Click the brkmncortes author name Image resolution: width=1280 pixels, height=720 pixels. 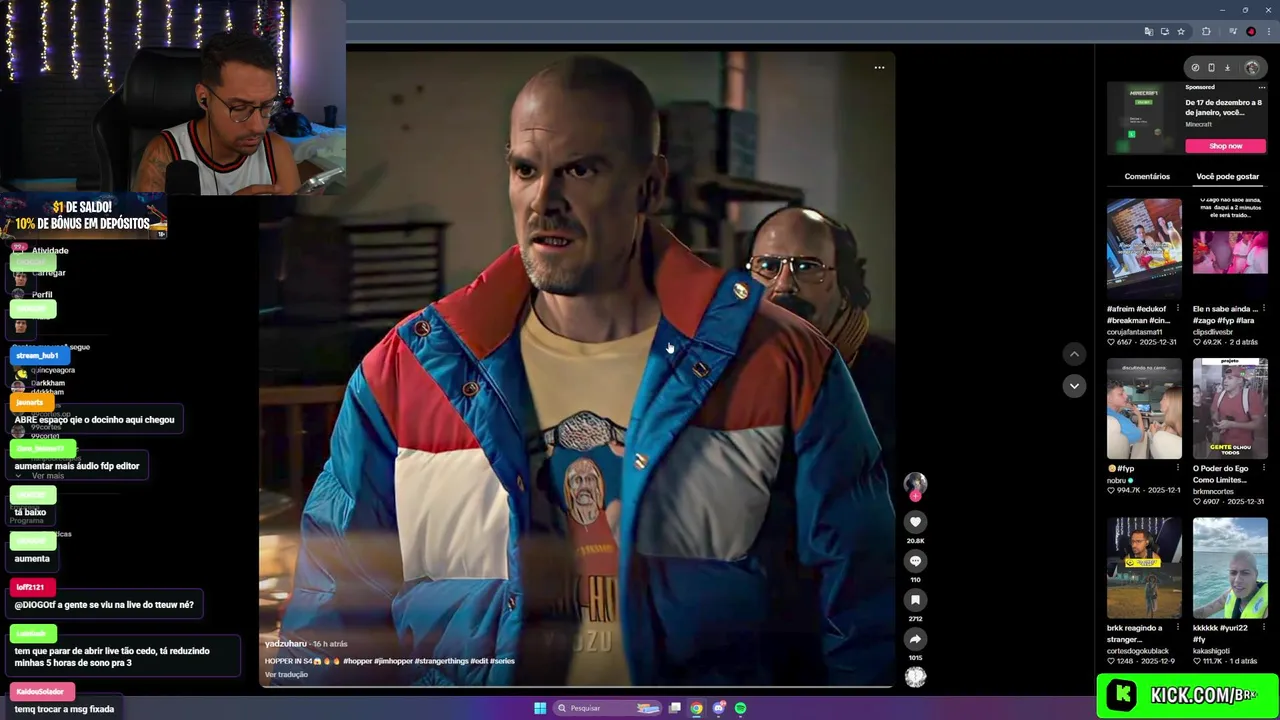(1213, 491)
